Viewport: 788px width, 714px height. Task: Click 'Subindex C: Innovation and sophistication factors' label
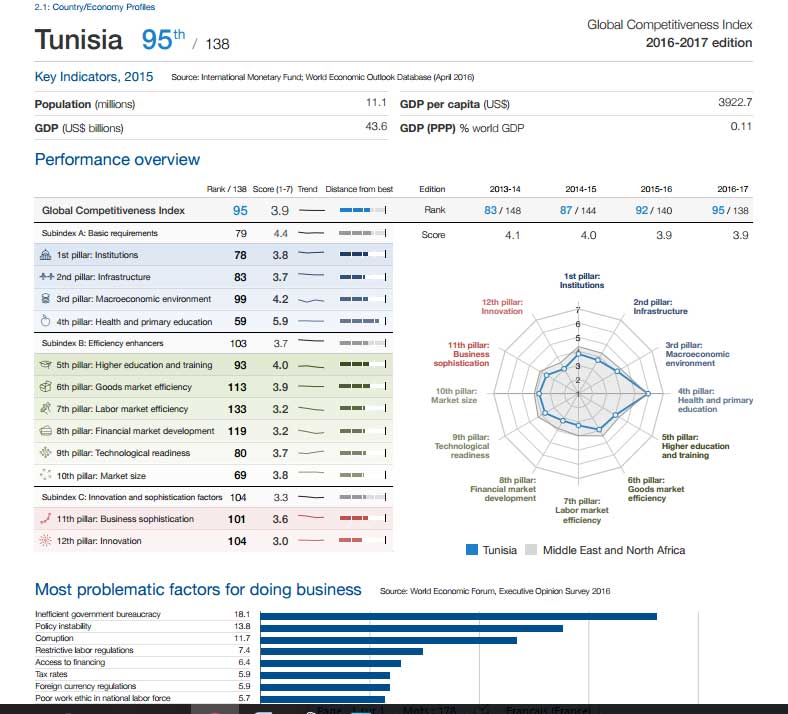point(132,497)
